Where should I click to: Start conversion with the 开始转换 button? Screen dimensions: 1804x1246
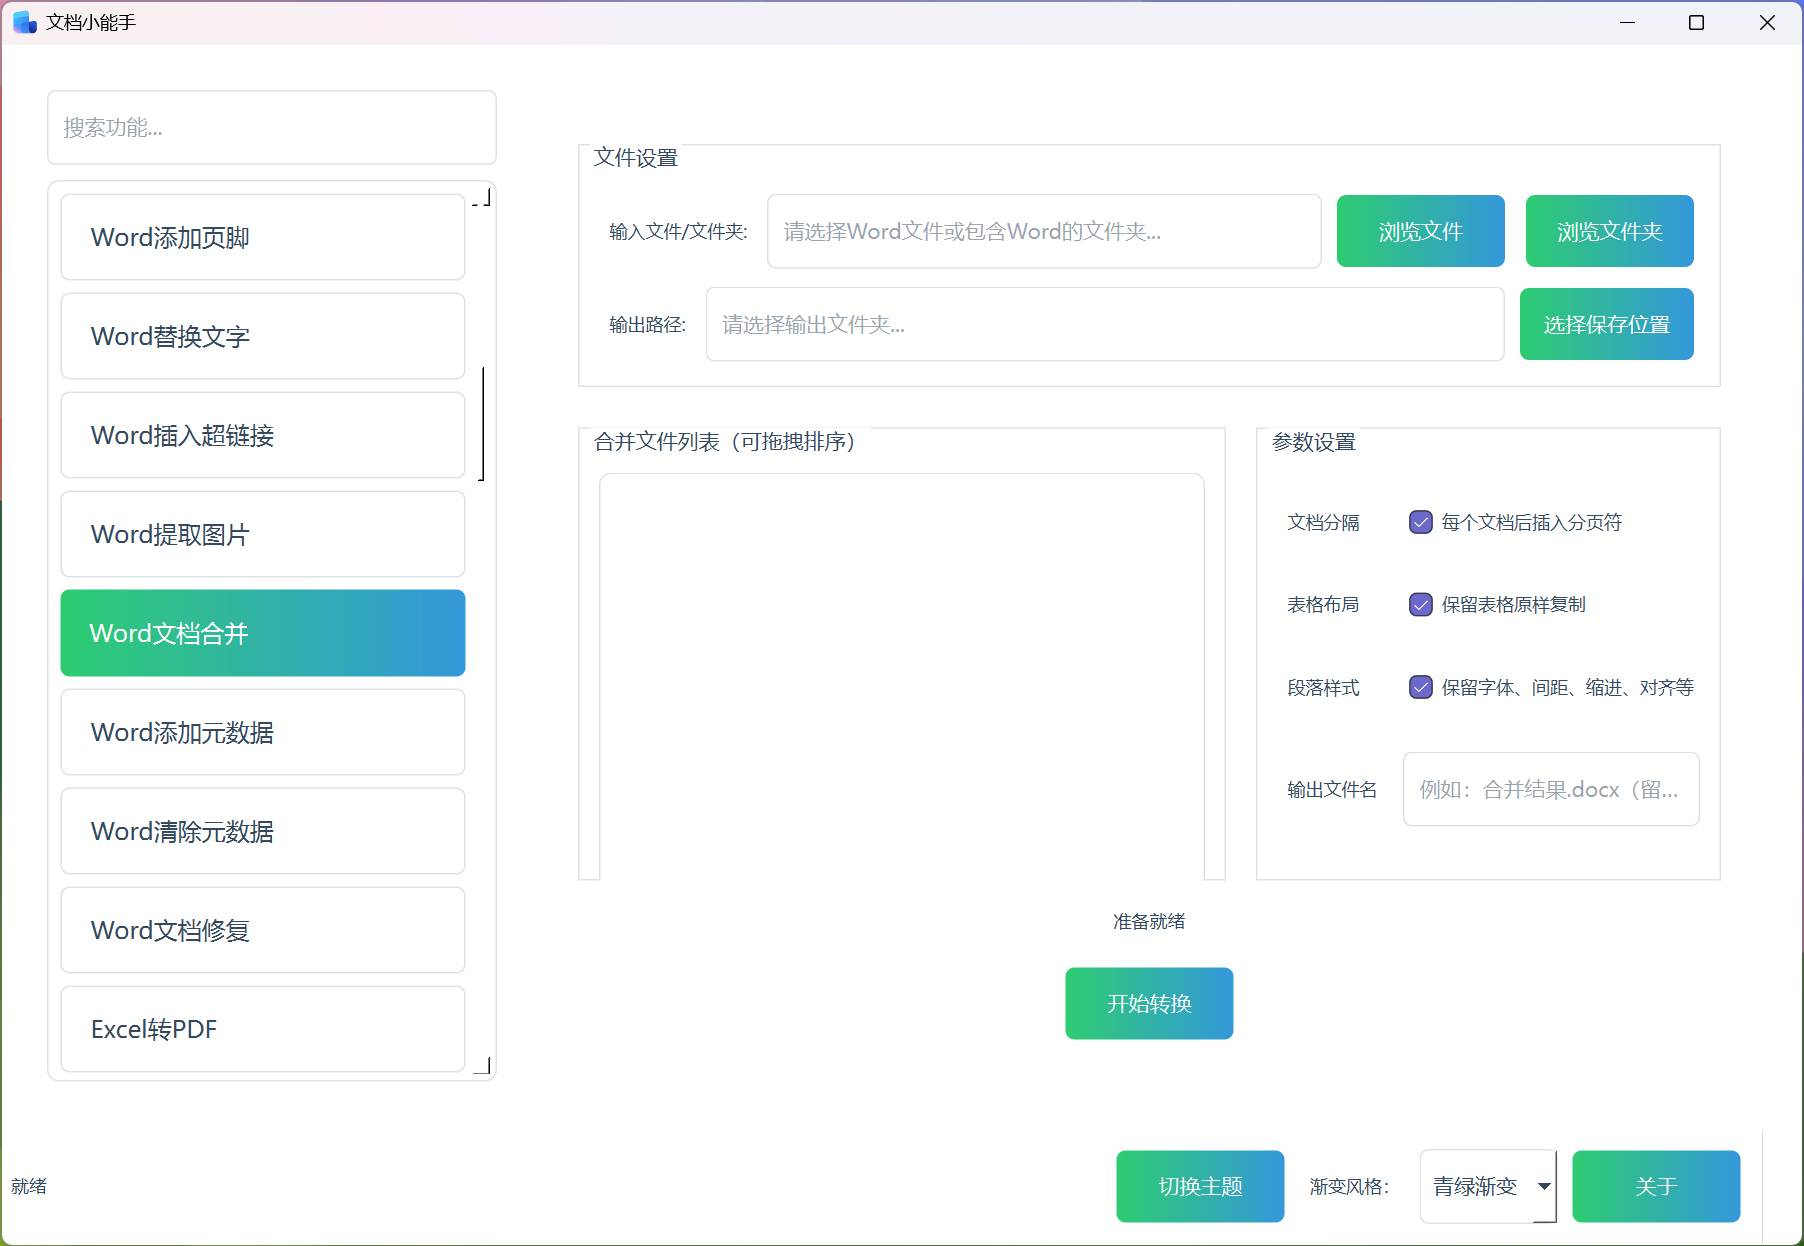coord(1148,1003)
